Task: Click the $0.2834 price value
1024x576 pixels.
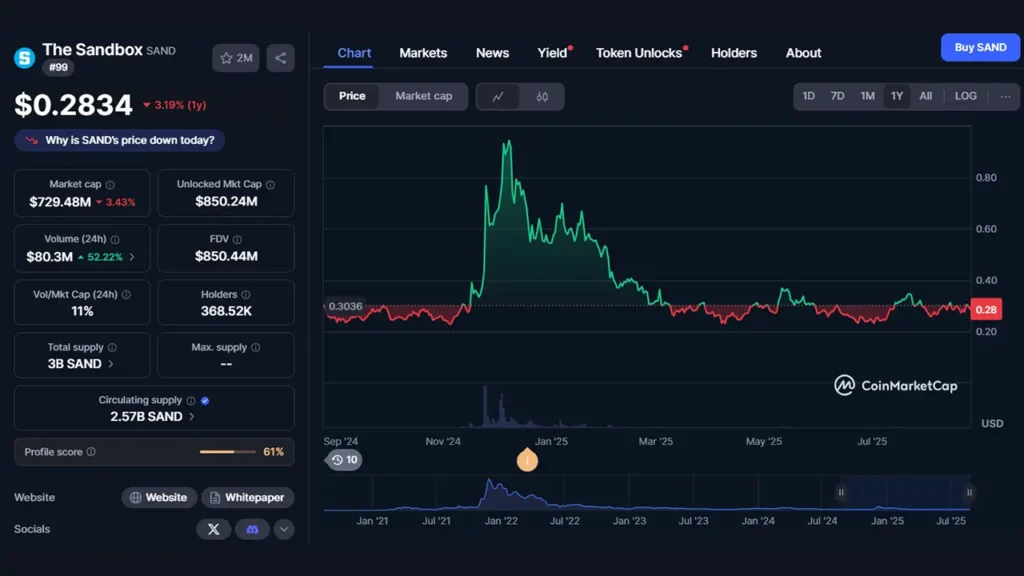Action: (73, 104)
